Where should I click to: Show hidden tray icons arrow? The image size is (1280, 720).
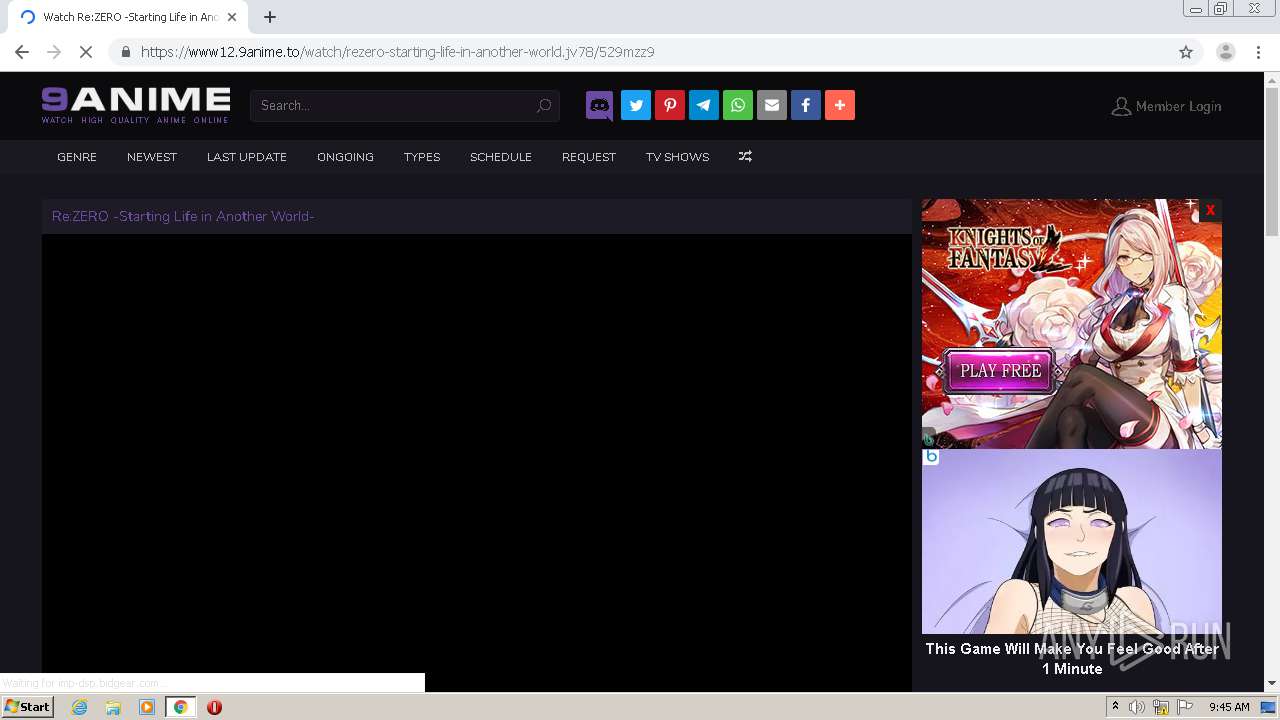pyautogui.click(x=1115, y=707)
